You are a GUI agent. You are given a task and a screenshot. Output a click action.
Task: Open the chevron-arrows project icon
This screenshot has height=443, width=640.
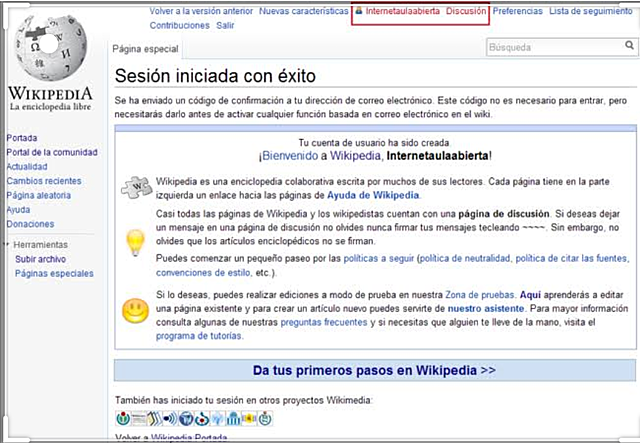point(155,419)
